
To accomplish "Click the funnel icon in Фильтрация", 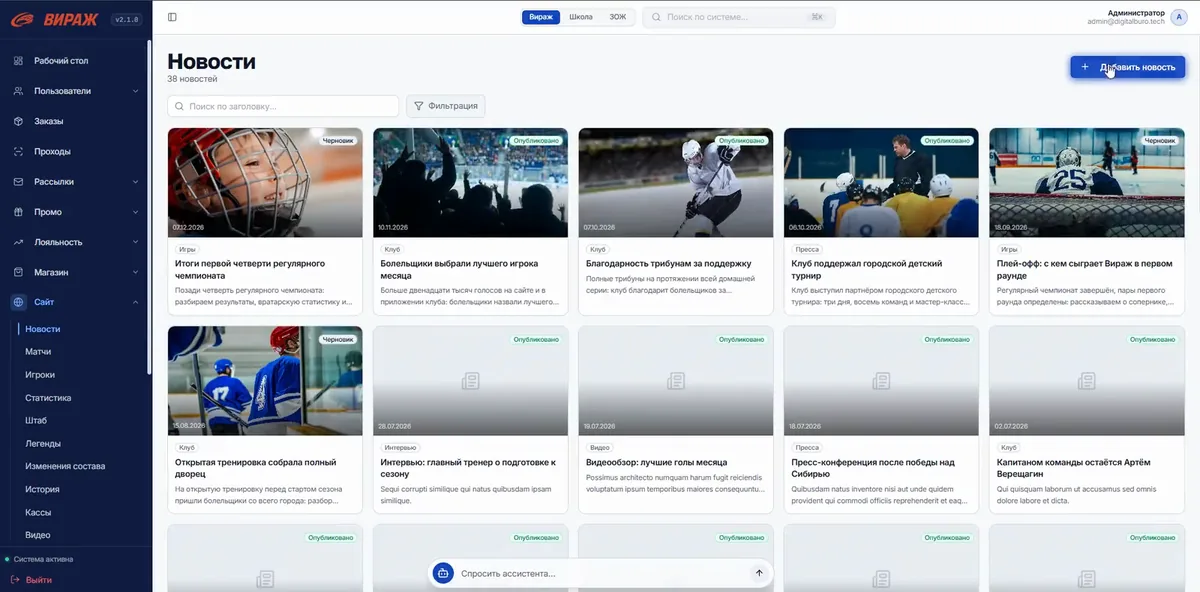I will pos(419,106).
